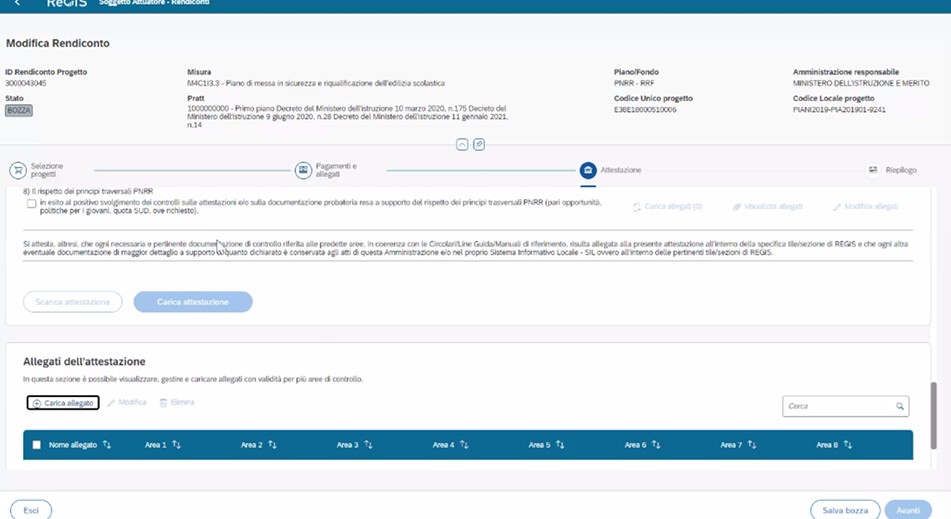Click the back arrow in the header
The width and height of the screenshot is (951, 519).
[17, 4]
